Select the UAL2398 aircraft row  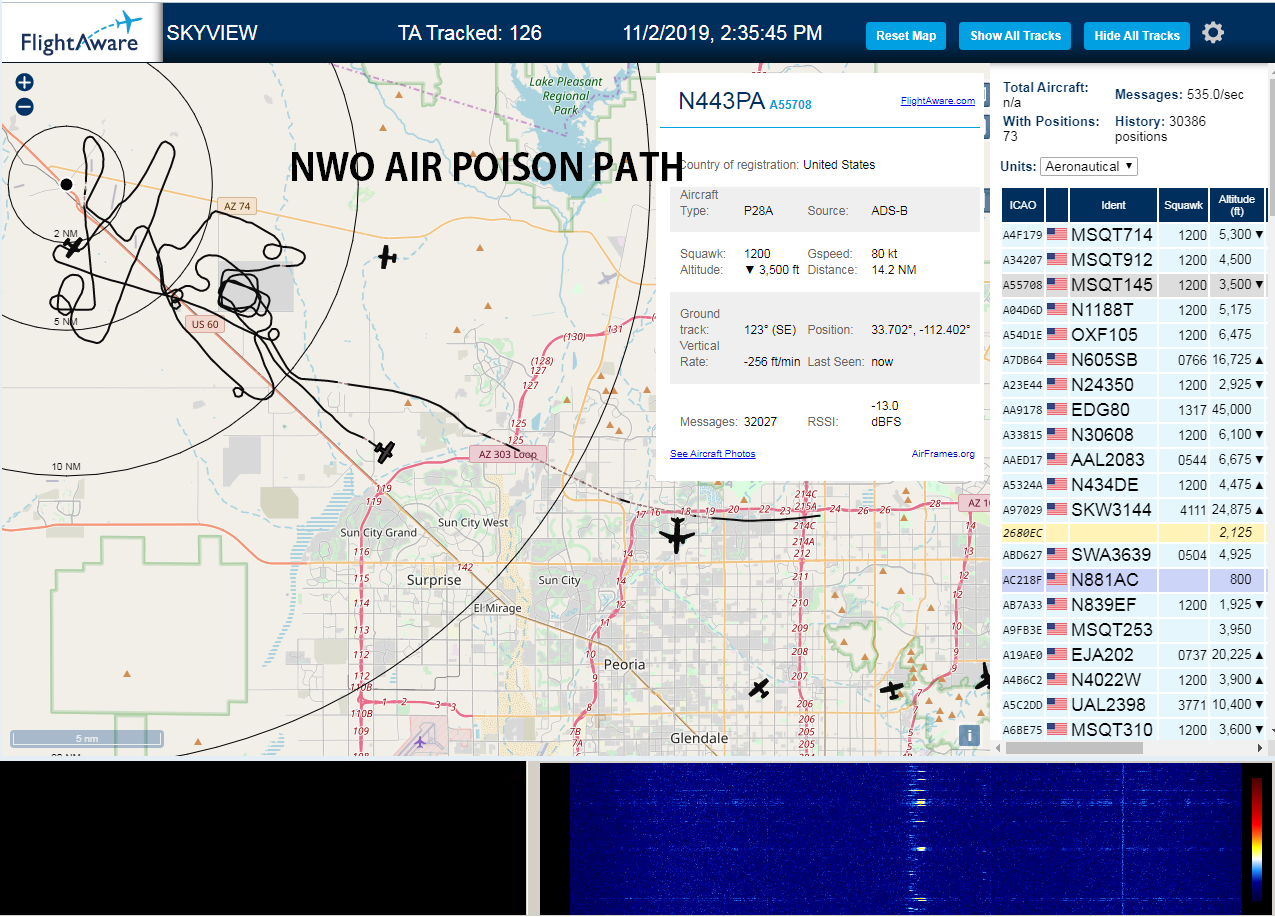point(1134,705)
